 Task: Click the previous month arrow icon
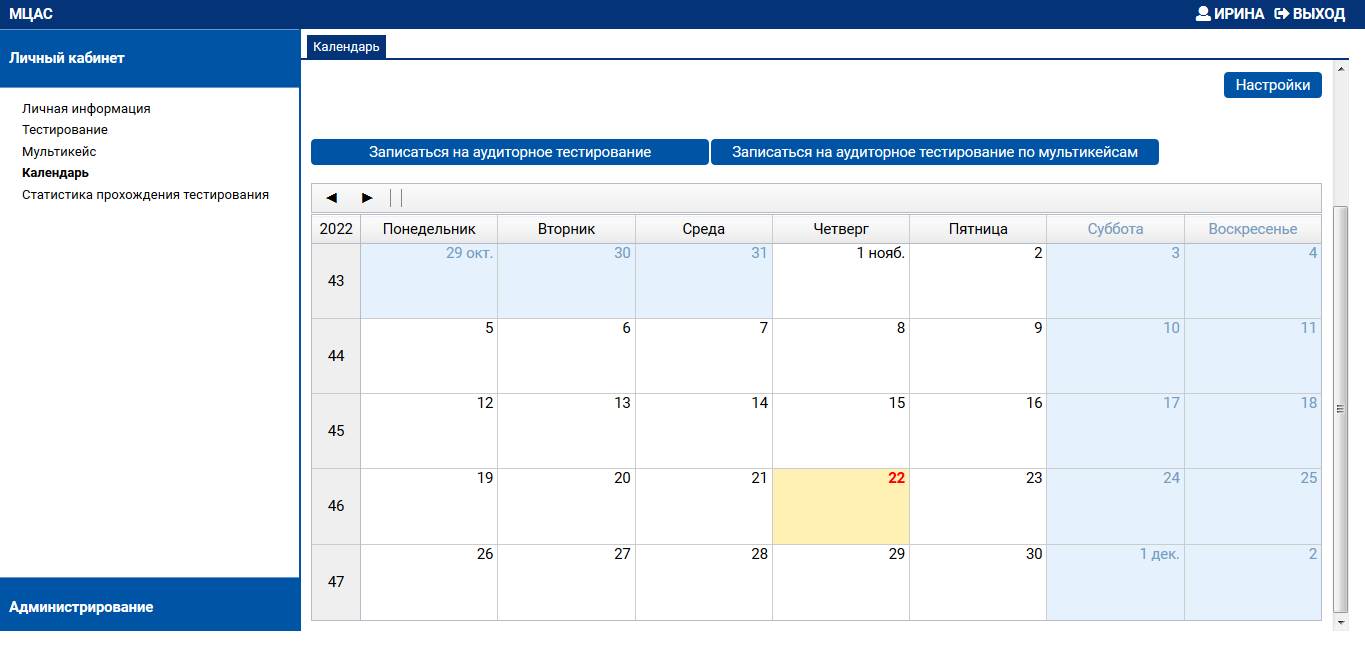pos(332,198)
